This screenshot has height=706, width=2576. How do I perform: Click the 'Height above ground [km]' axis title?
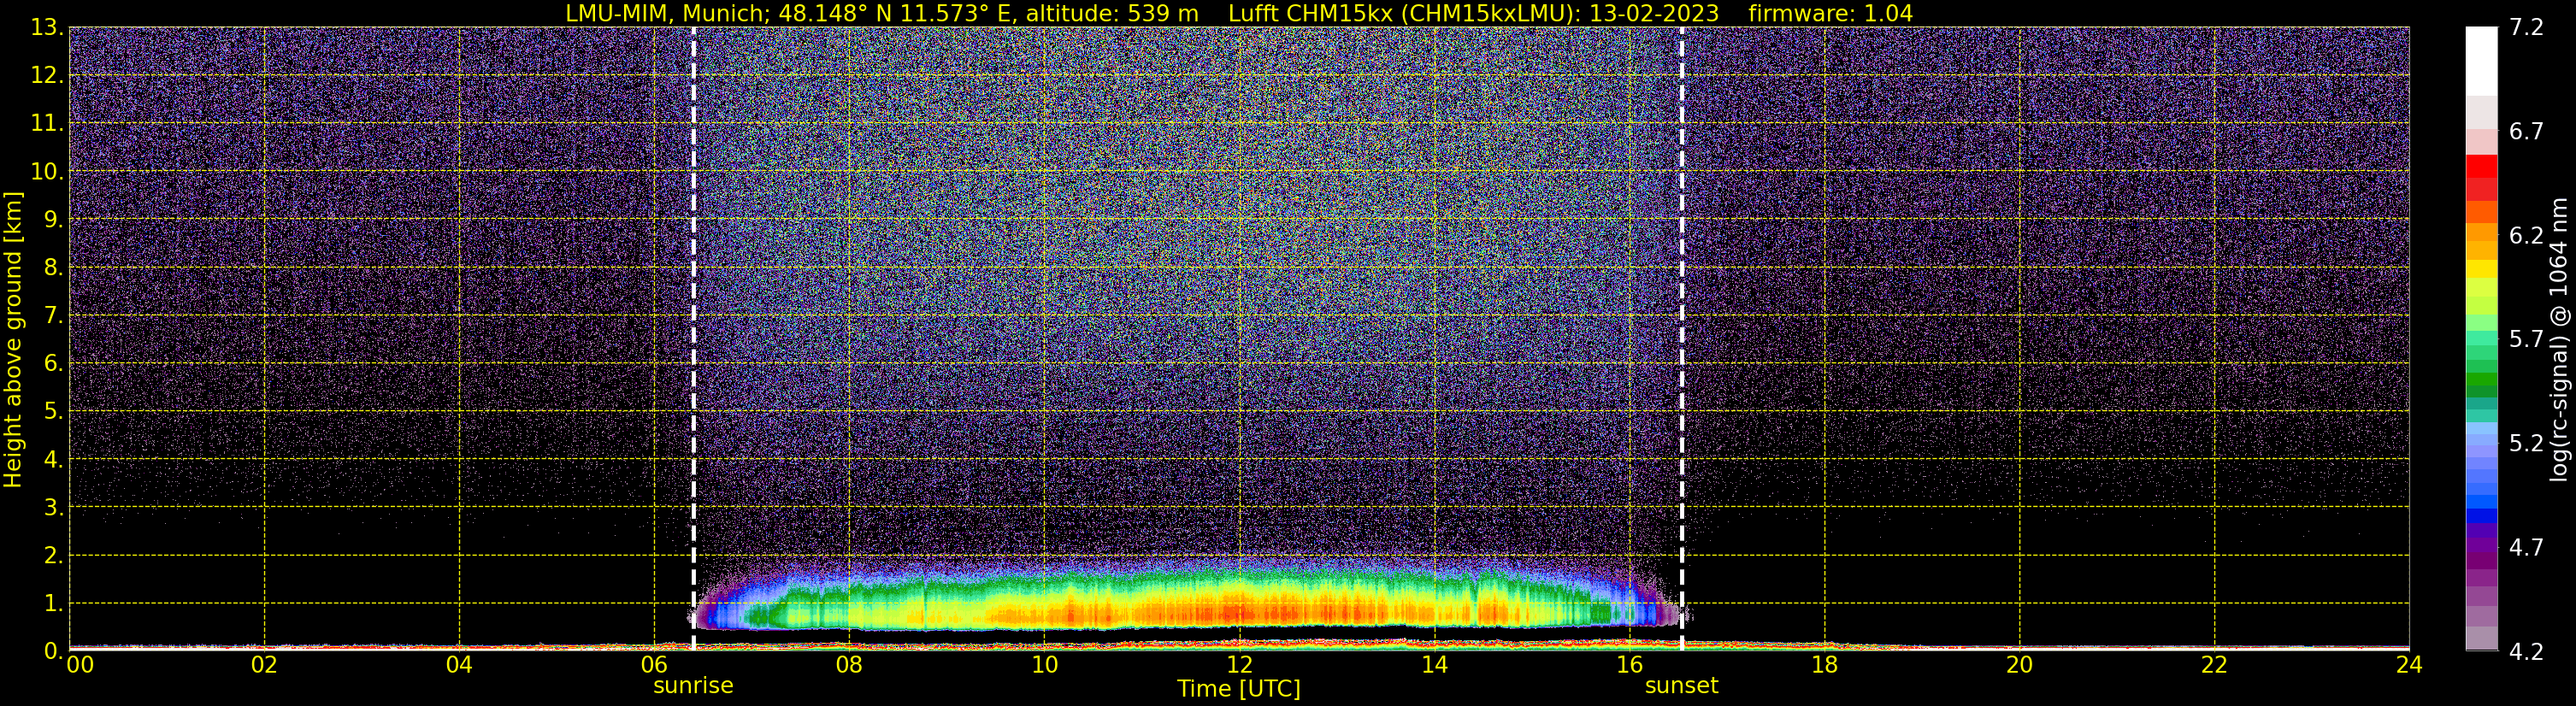coord(13,339)
